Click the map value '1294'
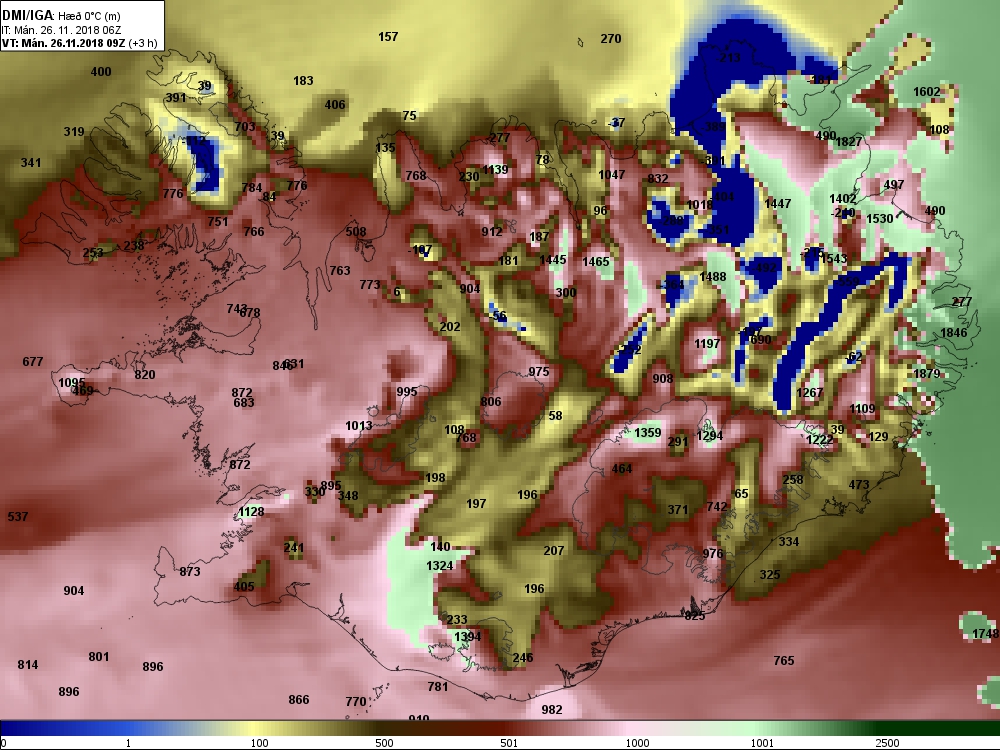 709,436
